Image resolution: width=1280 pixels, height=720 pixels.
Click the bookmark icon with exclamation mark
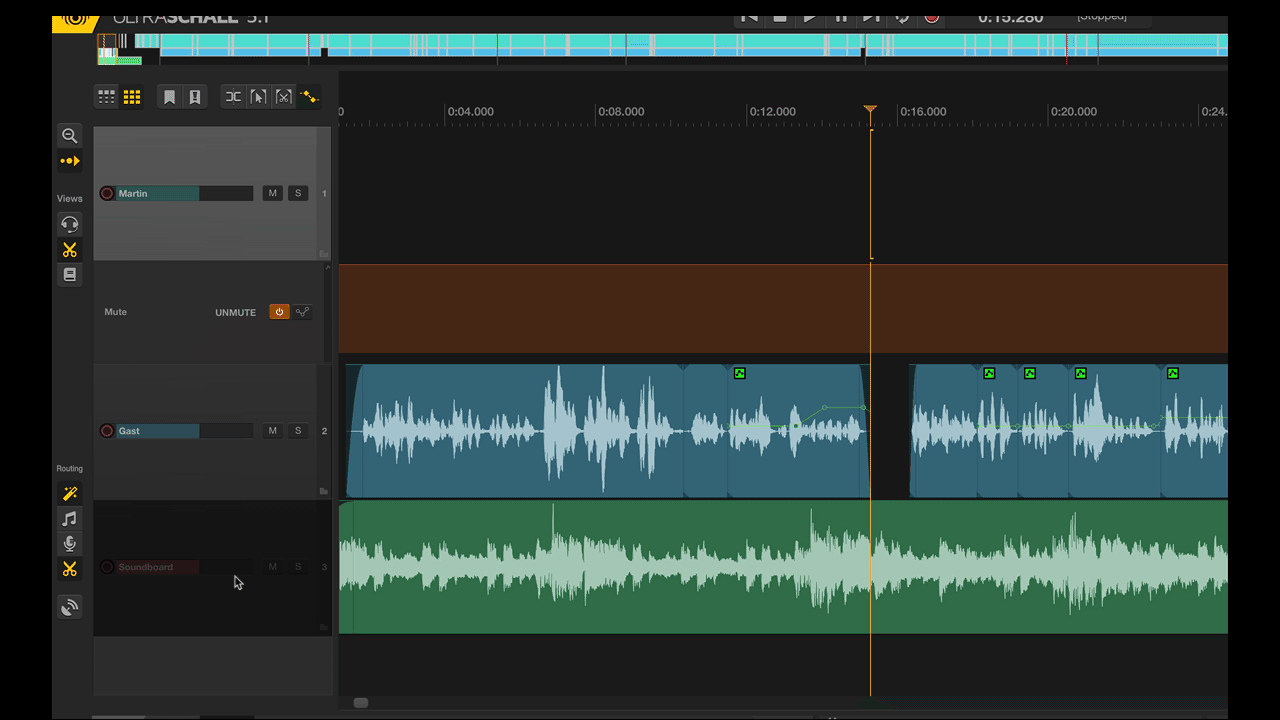click(195, 97)
